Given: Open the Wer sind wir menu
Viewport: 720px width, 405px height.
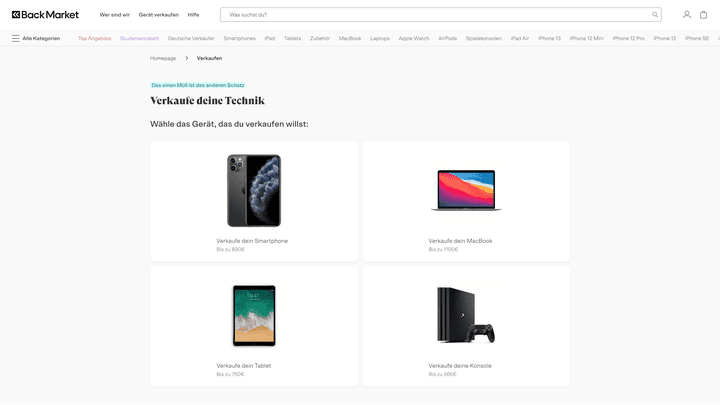Looking at the screenshot, I should (x=115, y=15).
